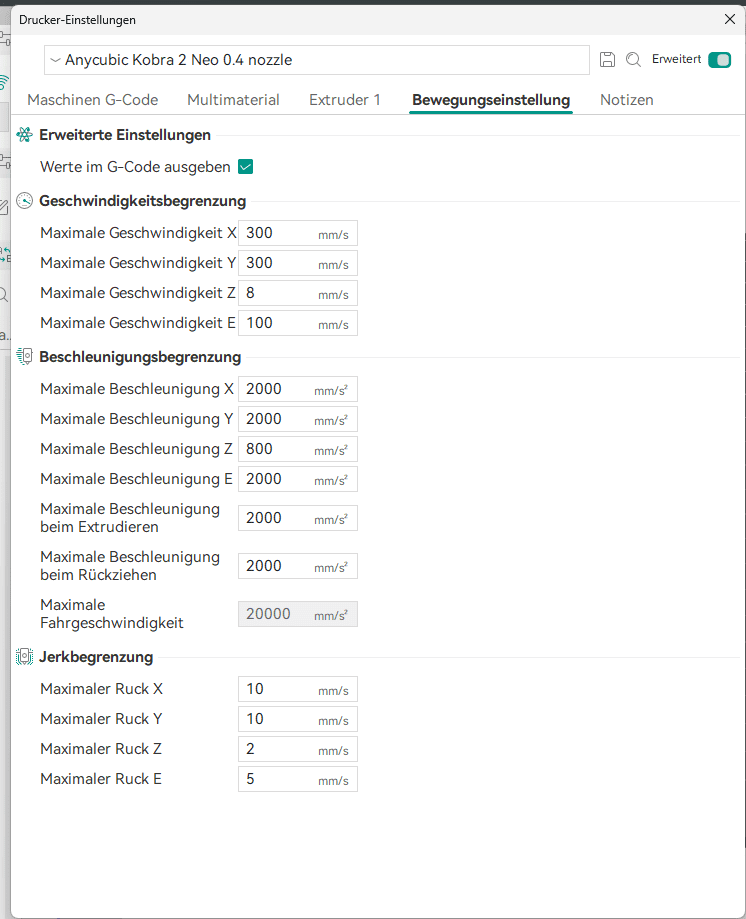Focus the Maximale Beschleunigung Y input
The width and height of the screenshot is (746, 919).
coord(277,419)
